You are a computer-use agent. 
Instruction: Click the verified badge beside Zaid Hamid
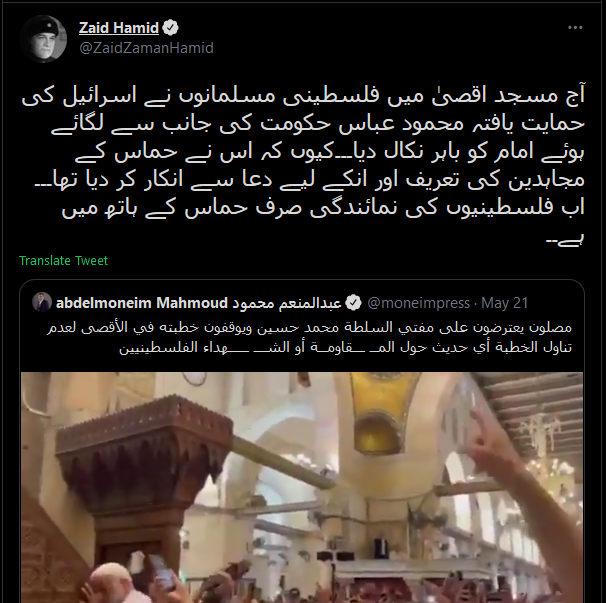pyautogui.click(x=170, y=28)
